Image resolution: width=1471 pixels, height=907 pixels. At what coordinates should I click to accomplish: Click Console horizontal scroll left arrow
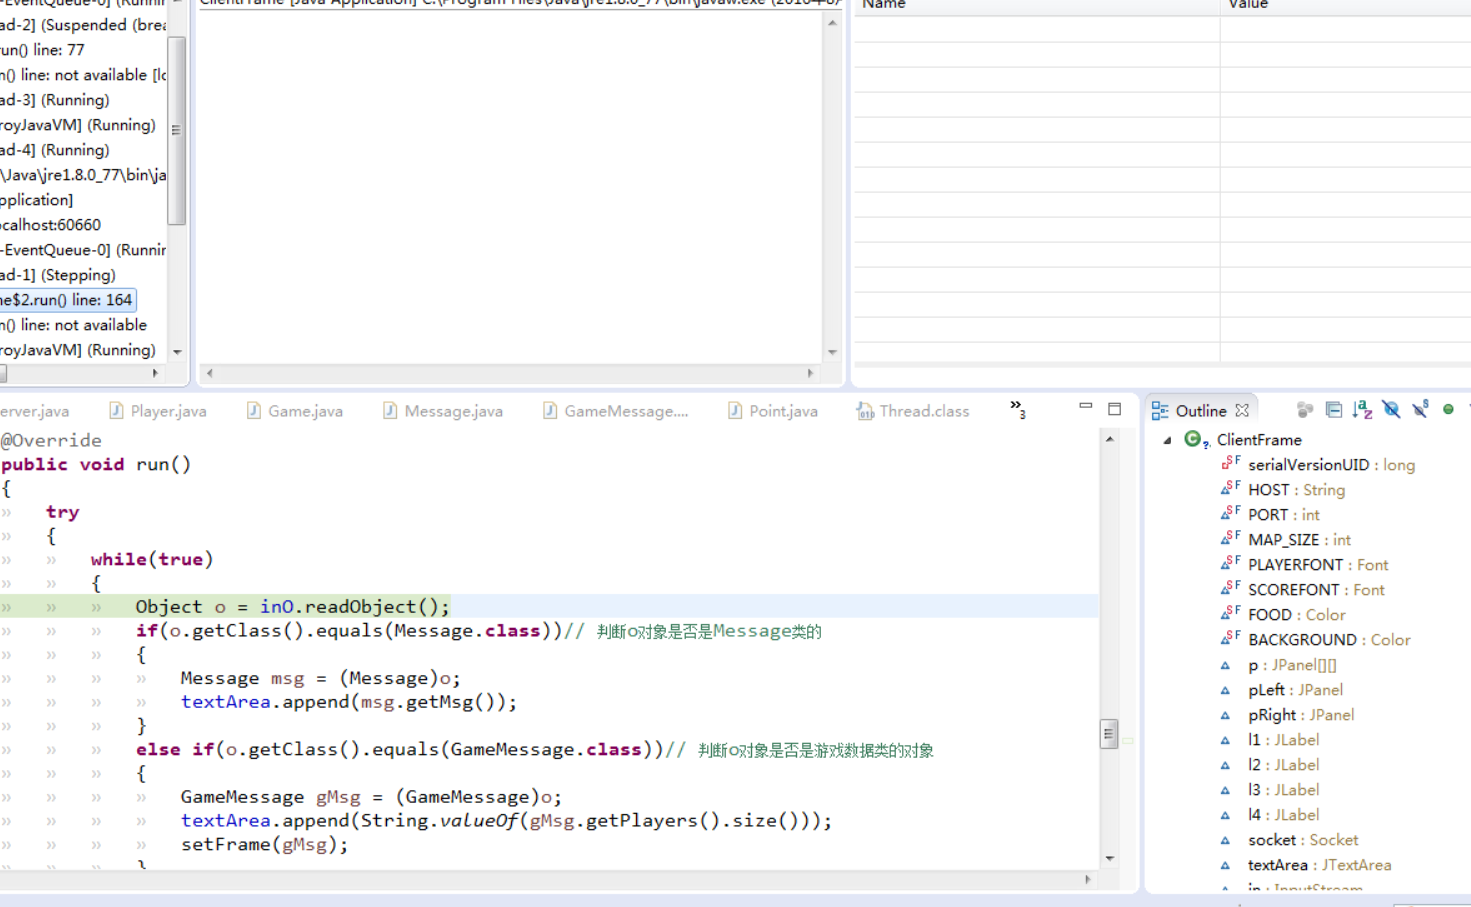click(209, 373)
